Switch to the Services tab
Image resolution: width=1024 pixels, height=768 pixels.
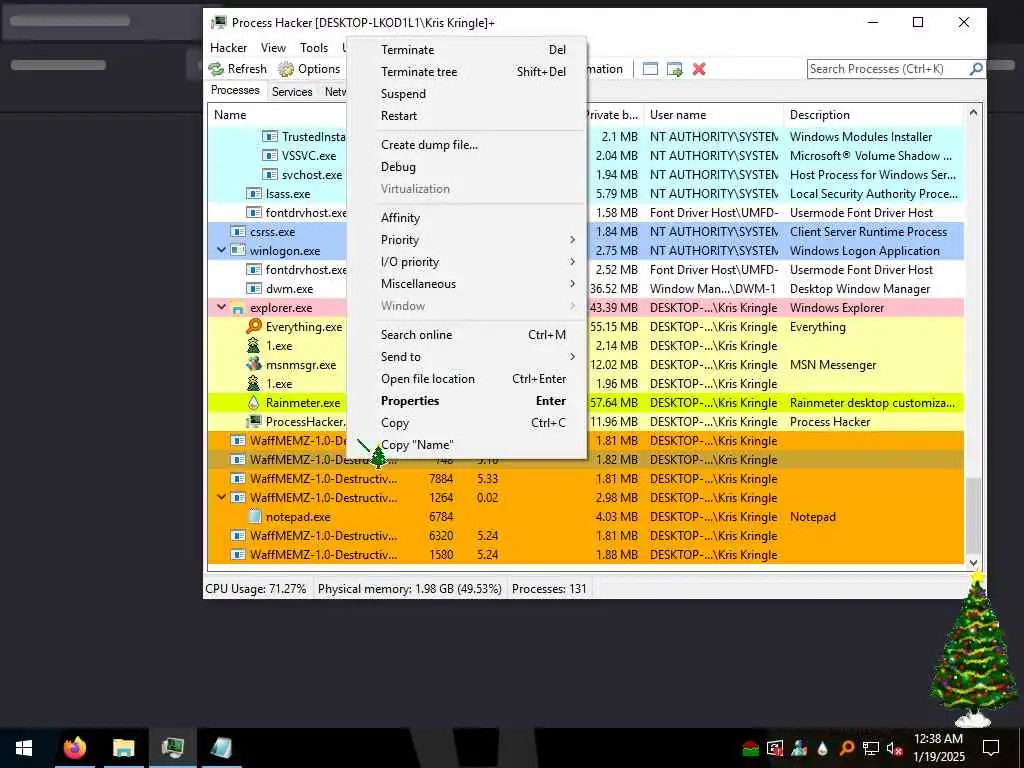click(292, 91)
